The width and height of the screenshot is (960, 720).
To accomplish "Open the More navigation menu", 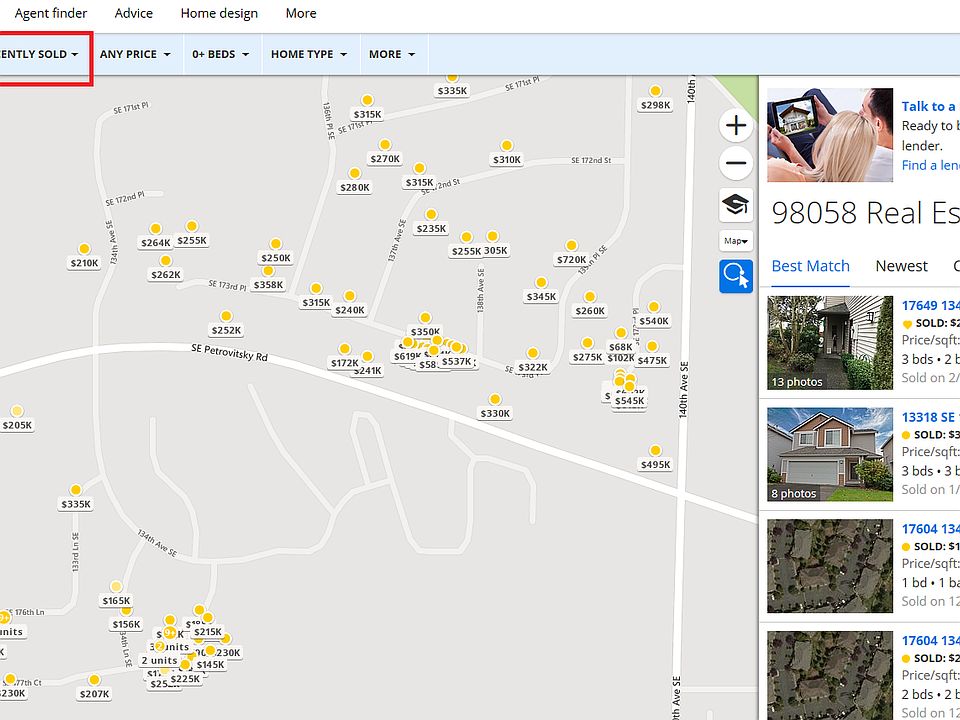I will point(301,13).
